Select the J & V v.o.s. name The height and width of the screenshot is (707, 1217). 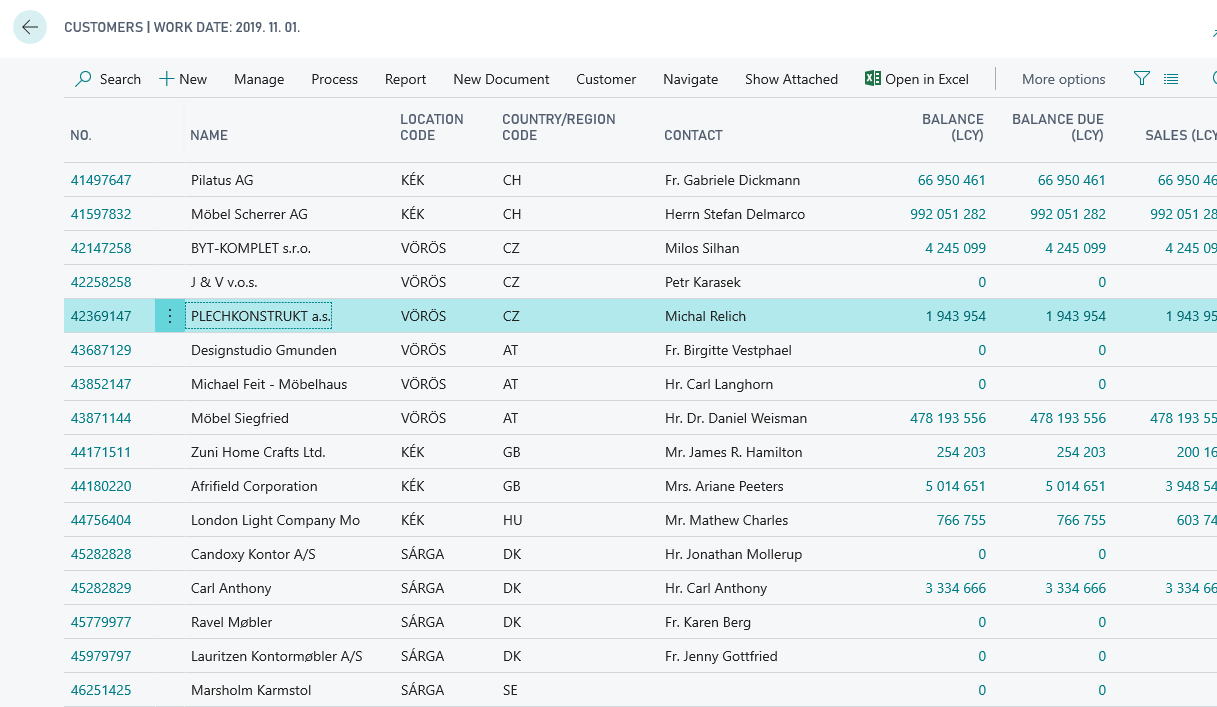pos(224,282)
